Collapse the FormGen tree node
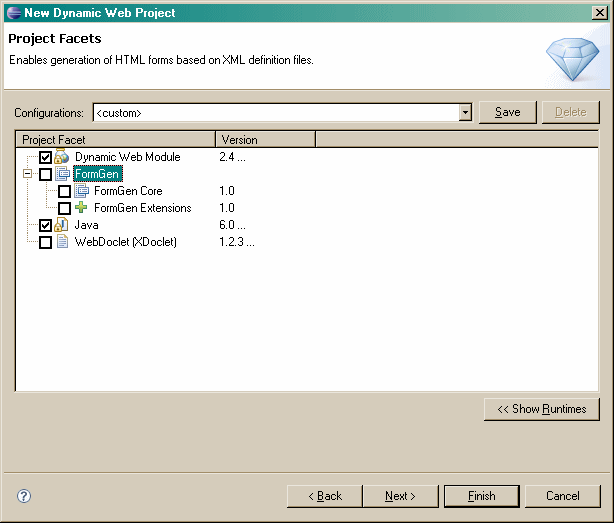Screen dimensions: 614x523 pos(27,175)
